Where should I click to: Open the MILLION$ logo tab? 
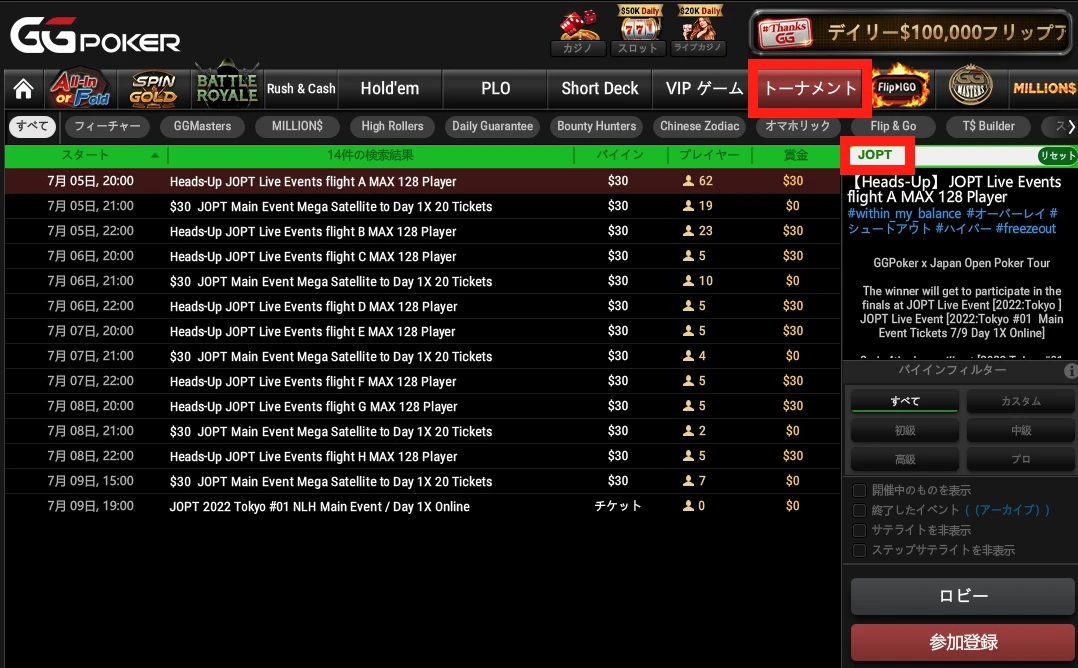pyautogui.click(x=1044, y=88)
